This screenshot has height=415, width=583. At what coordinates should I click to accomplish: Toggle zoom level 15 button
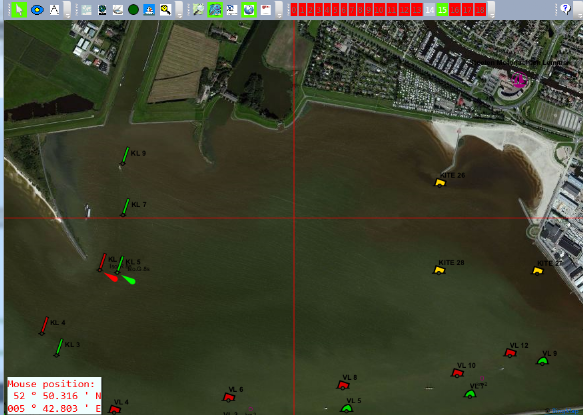coord(442,10)
